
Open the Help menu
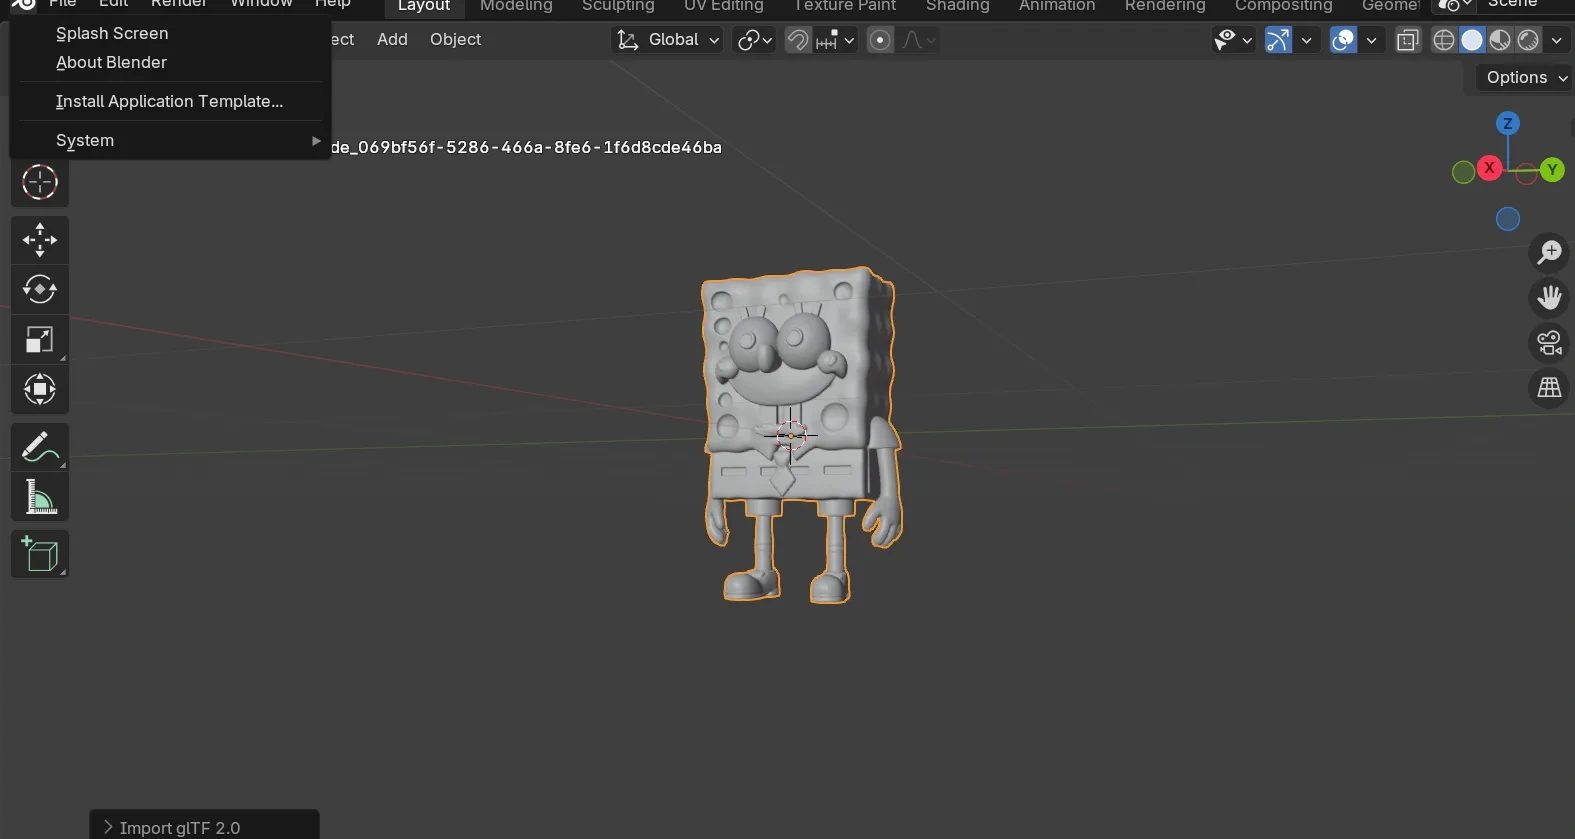(x=333, y=4)
